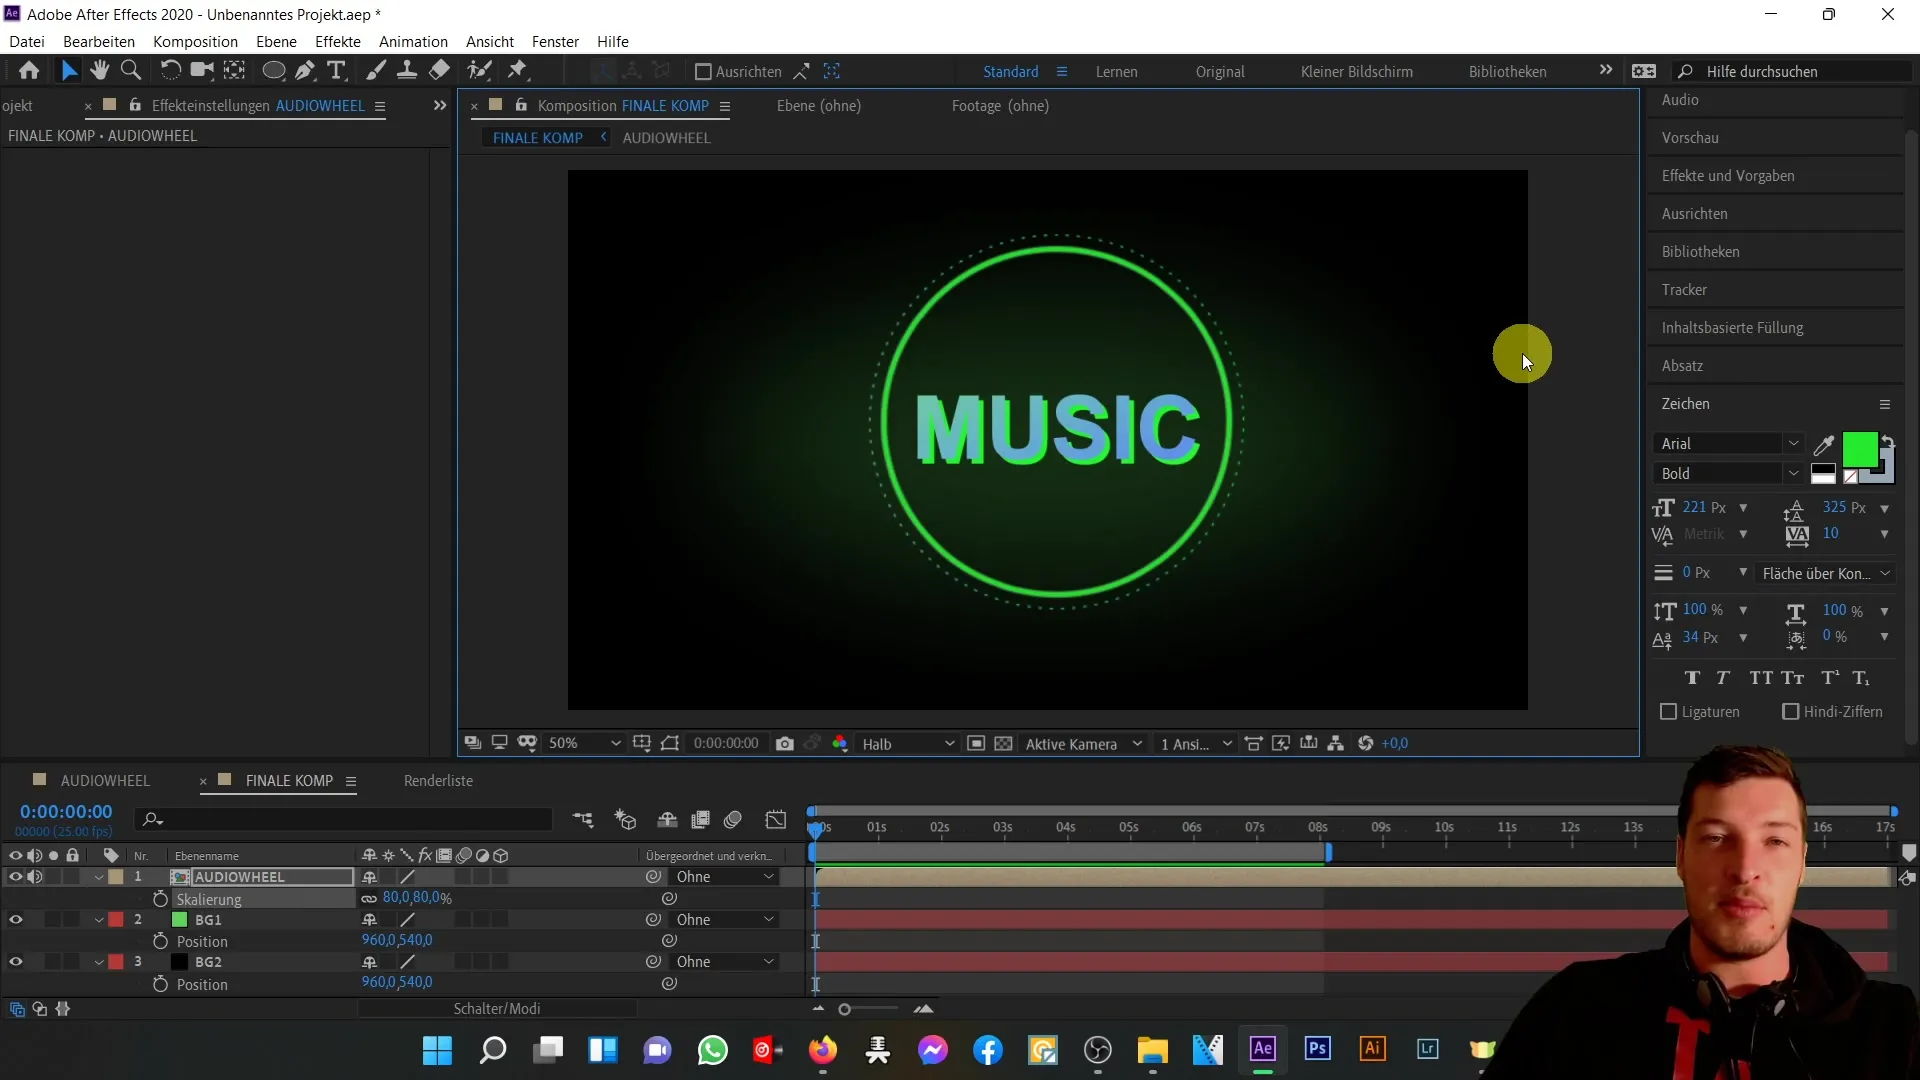
Task: Hide the BG2 layer eye
Action: coord(15,962)
